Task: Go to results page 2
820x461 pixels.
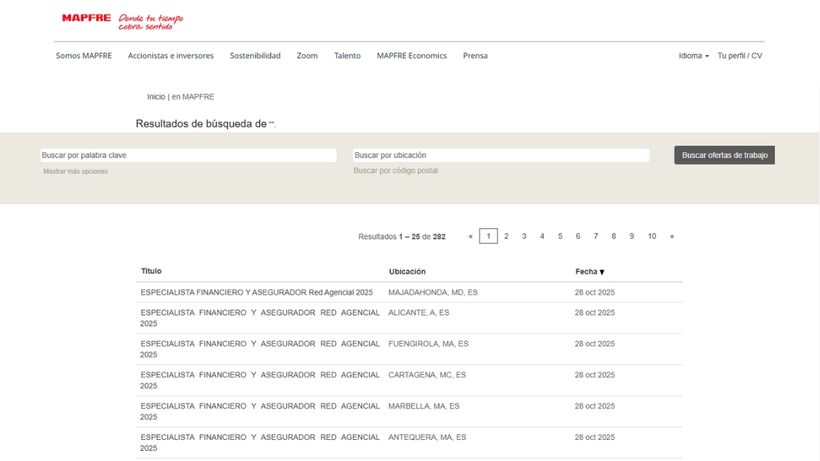Action: click(506, 236)
